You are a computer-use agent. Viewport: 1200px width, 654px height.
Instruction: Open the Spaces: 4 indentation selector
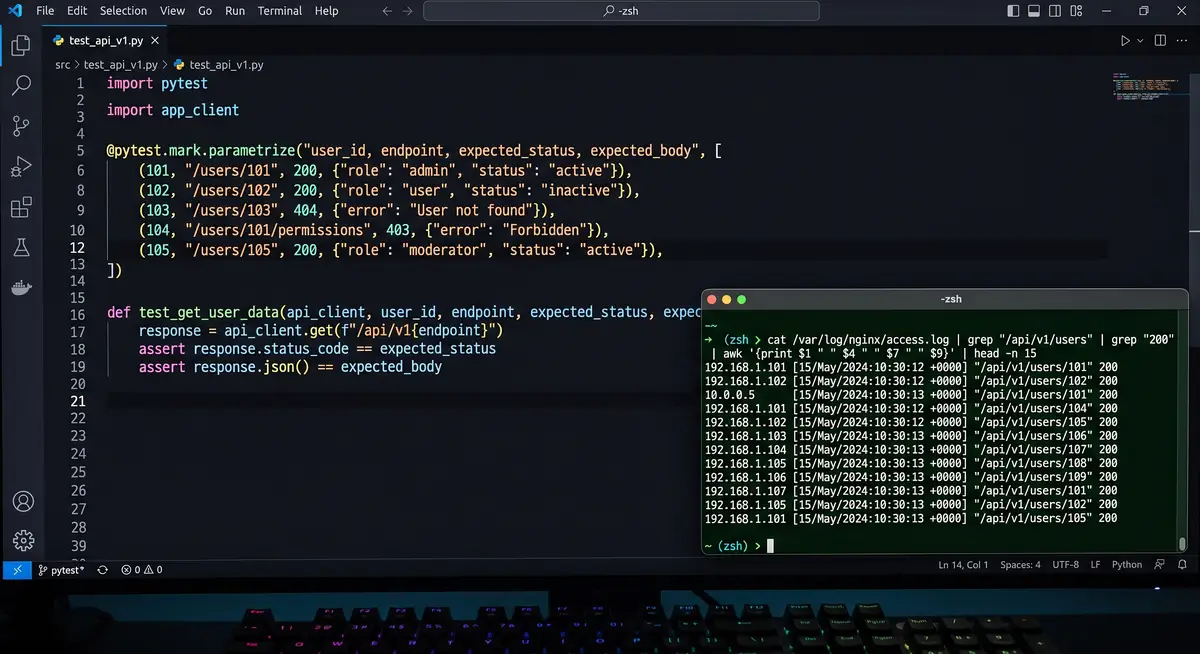coord(1020,565)
